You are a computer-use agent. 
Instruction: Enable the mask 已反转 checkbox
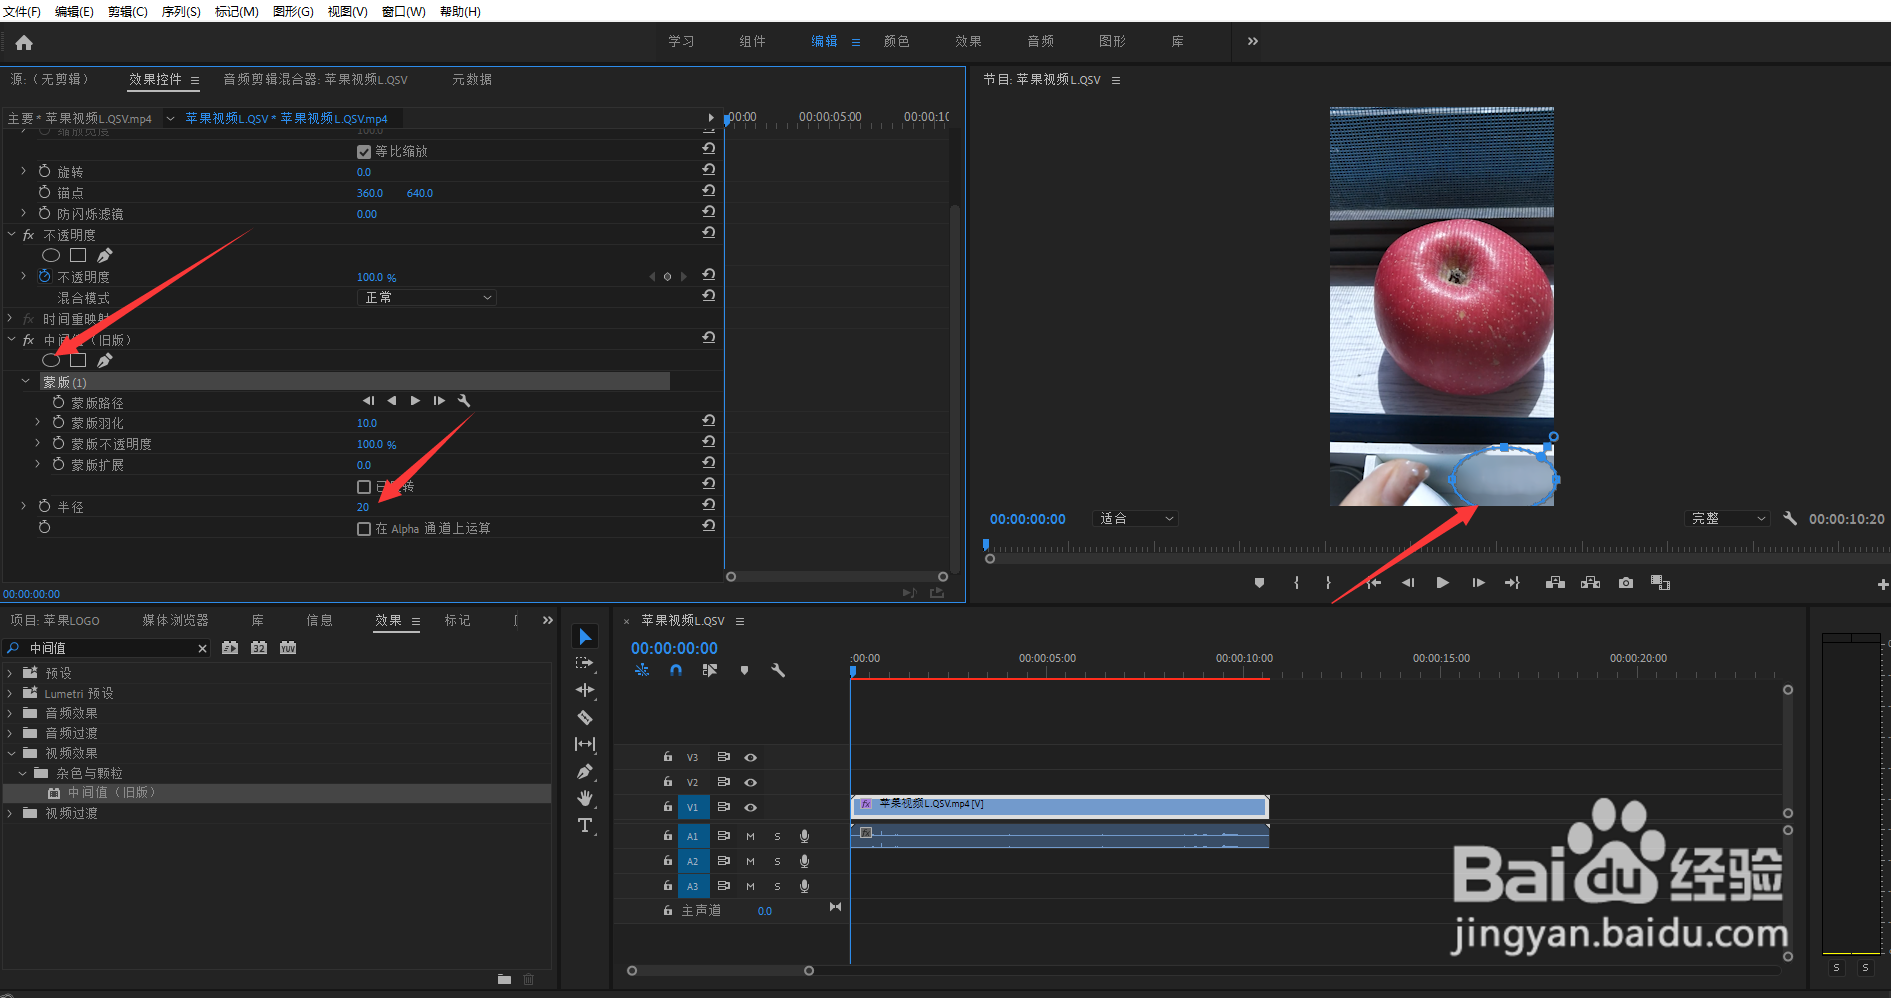[364, 487]
